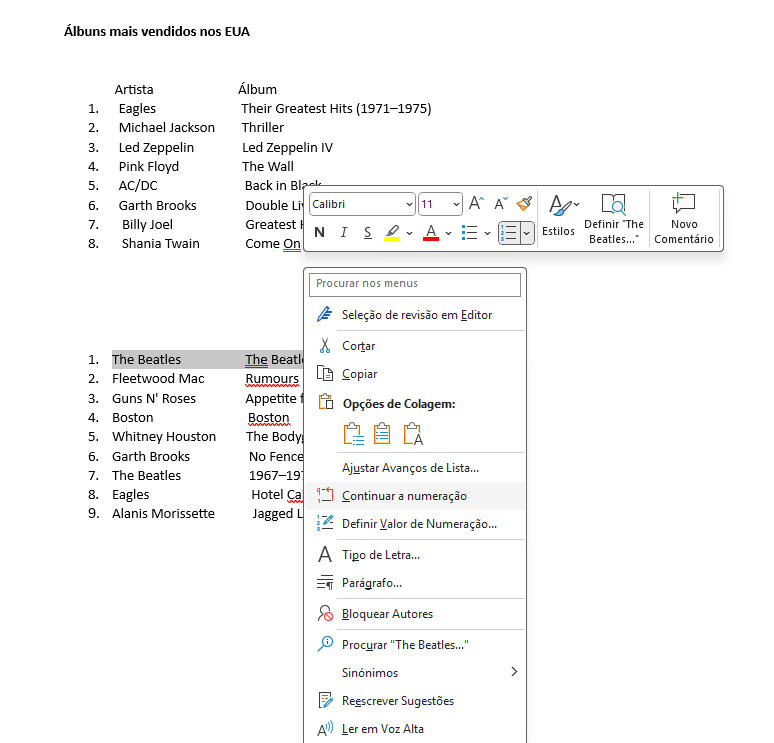Select the text-only paste option icon

(413, 434)
